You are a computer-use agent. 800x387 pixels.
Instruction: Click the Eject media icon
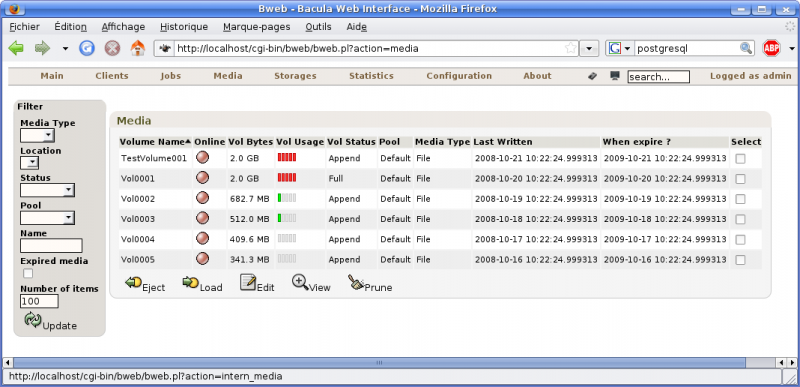(134, 282)
